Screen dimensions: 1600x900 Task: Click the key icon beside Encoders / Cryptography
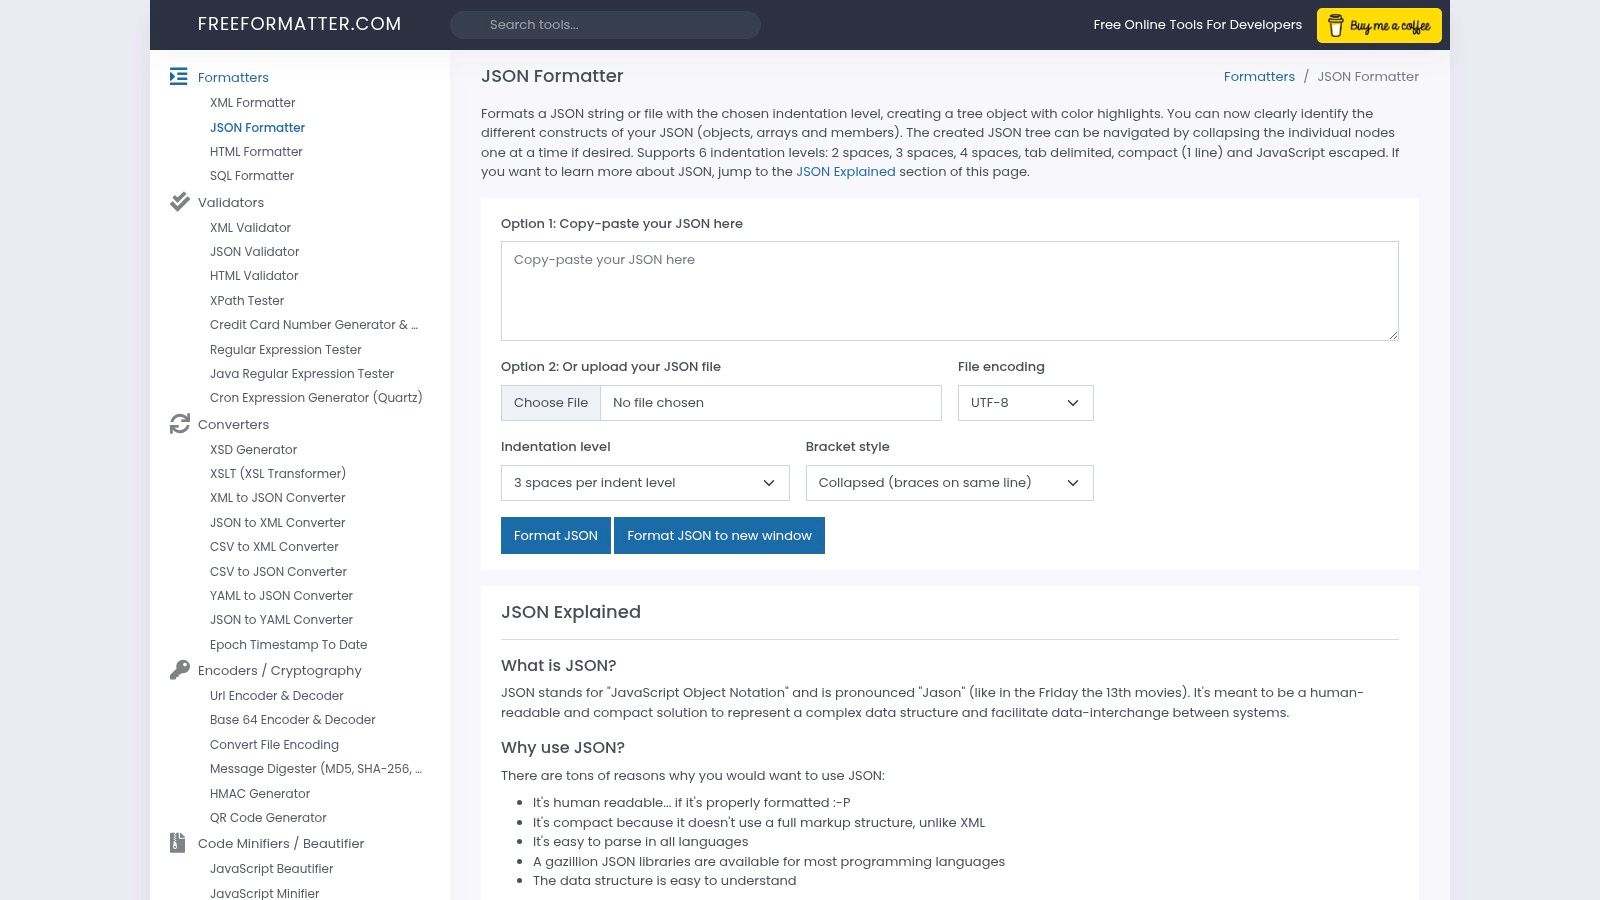179,669
